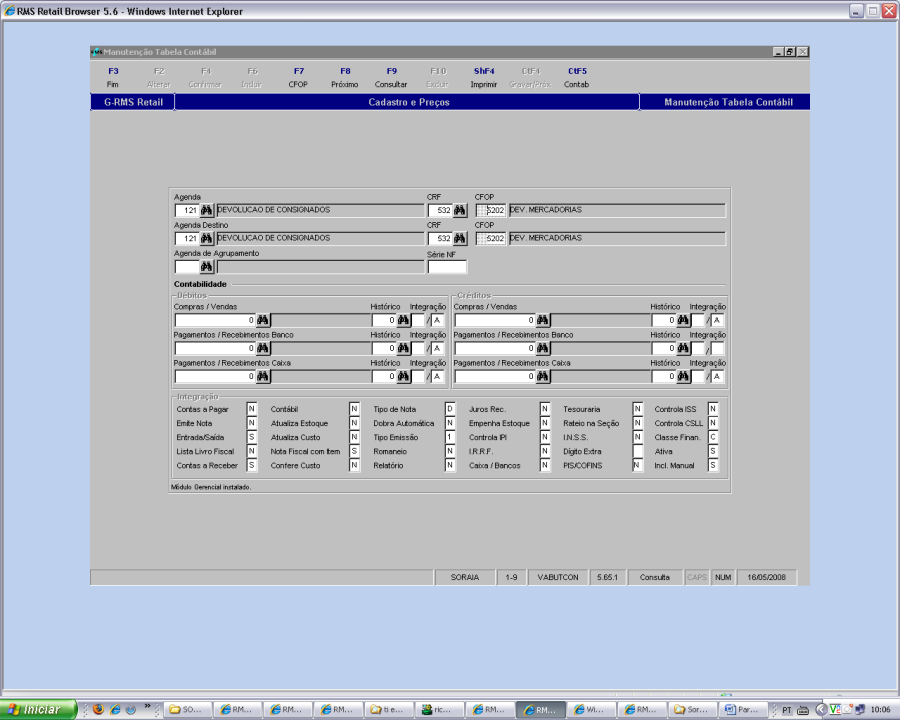900x720 pixels.
Task: Click CtF5 Contab toolbar command
Action: (577, 78)
